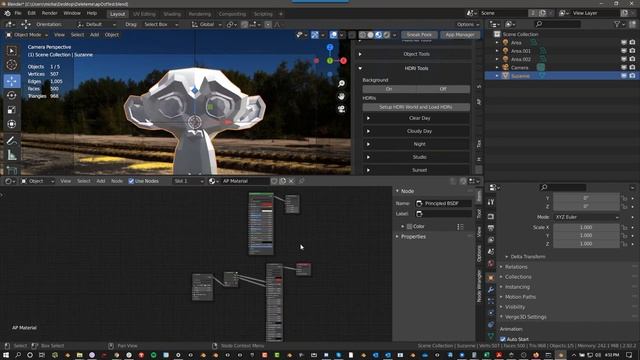Switch to rendered viewport shading
Image resolution: width=640 pixels, height=360 pixels.
tap(387, 35)
